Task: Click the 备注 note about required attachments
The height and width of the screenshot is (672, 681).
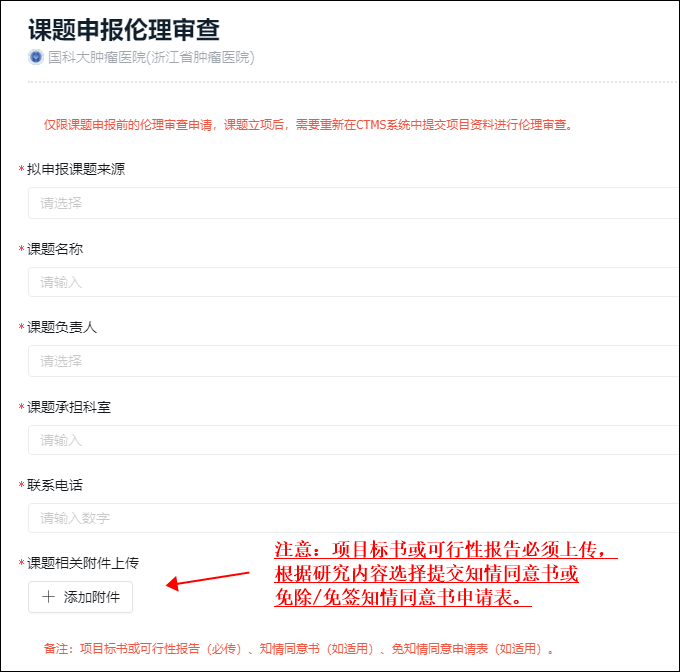Action: coord(299,649)
